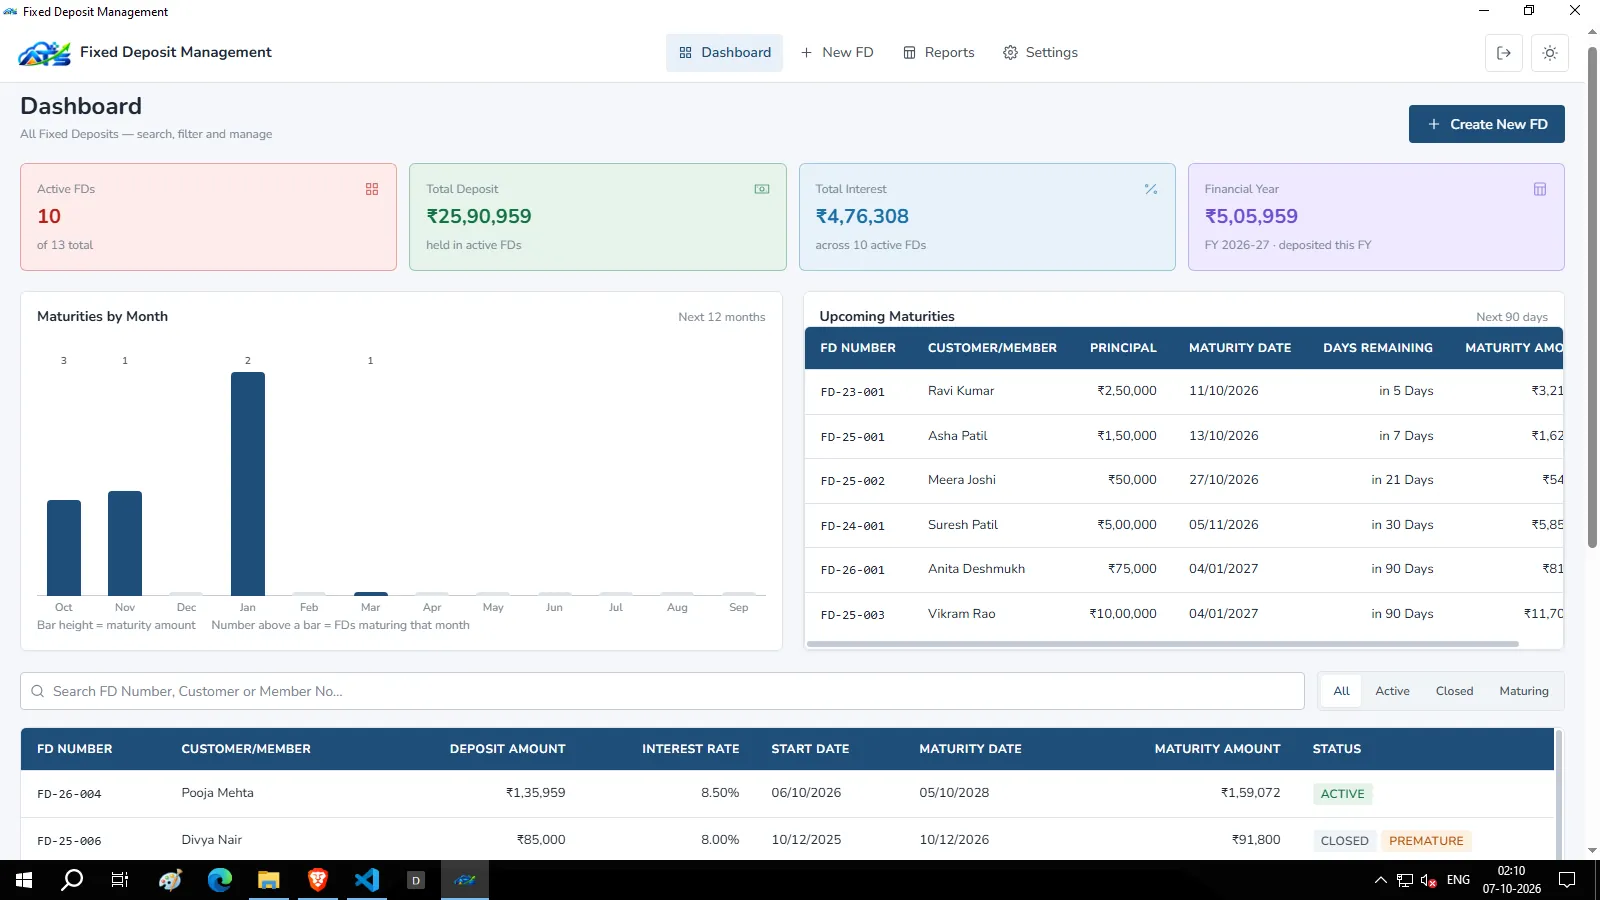Focus the Search FD Number input field
1600x900 pixels.
(662, 691)
